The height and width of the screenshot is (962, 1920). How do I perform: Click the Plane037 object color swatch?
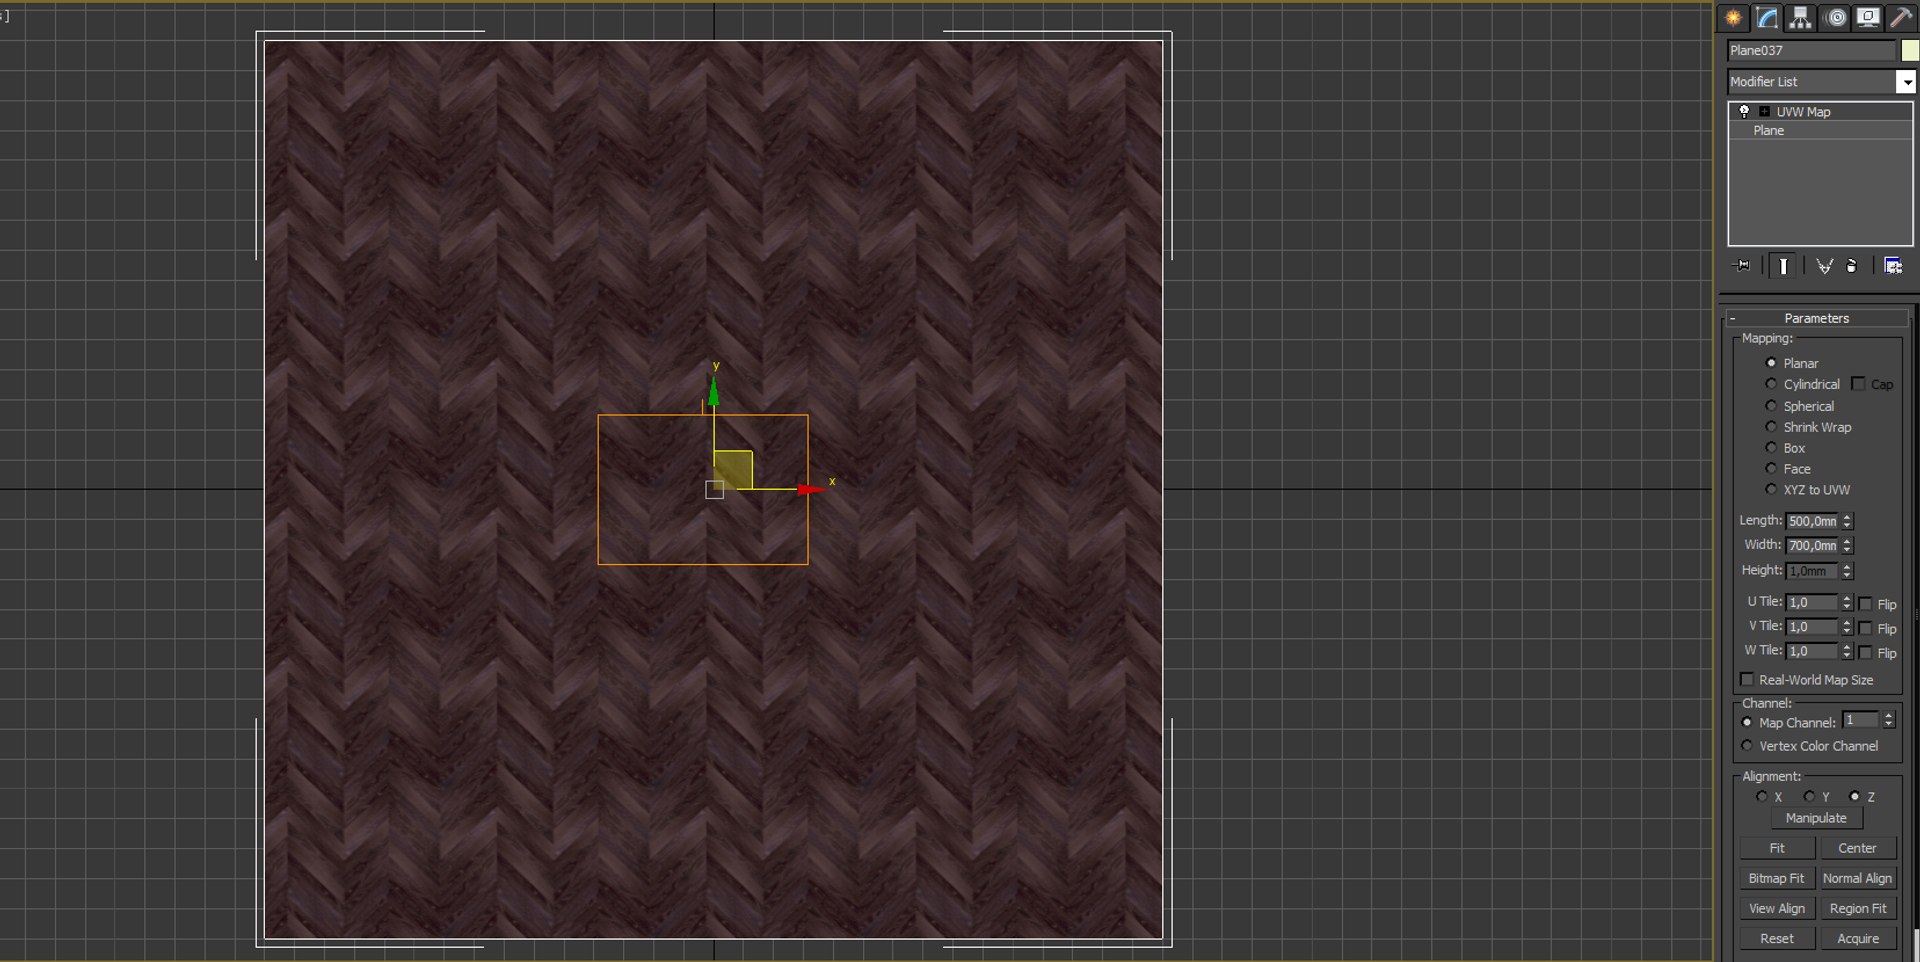[1910, 50]
